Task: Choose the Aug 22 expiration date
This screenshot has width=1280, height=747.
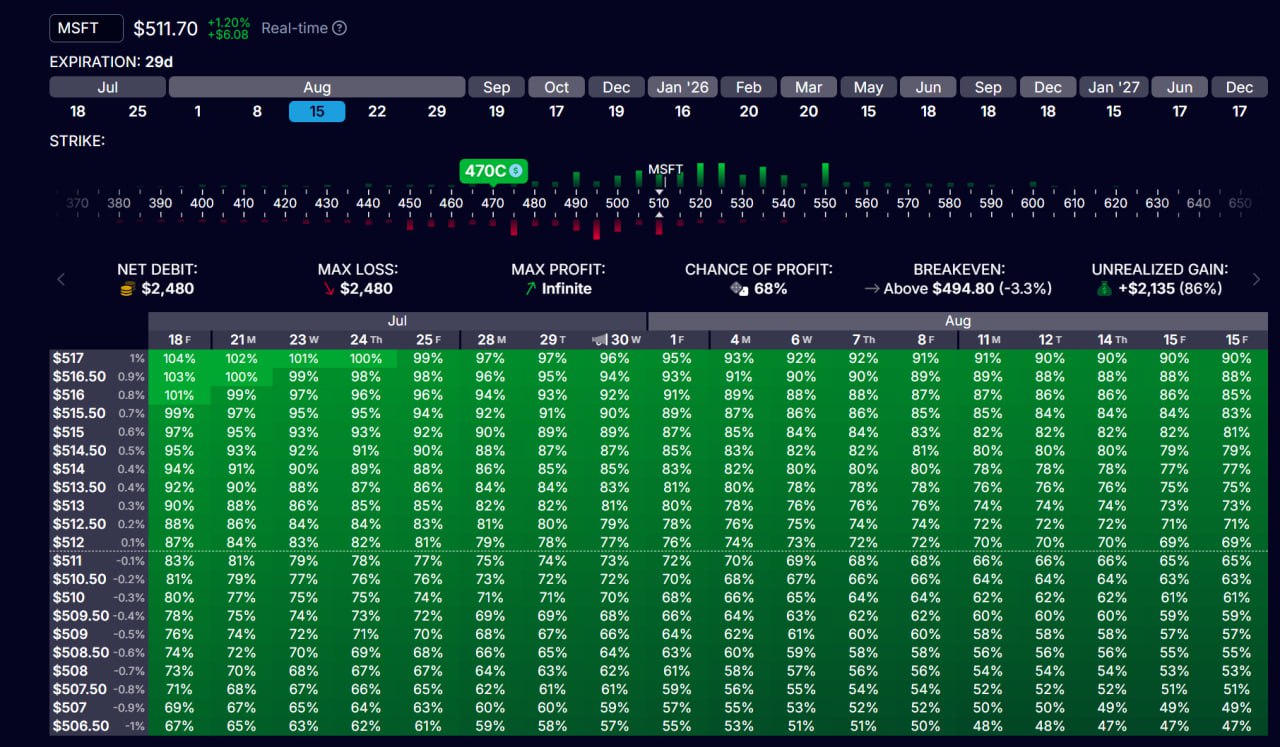Action: point(377,111)
